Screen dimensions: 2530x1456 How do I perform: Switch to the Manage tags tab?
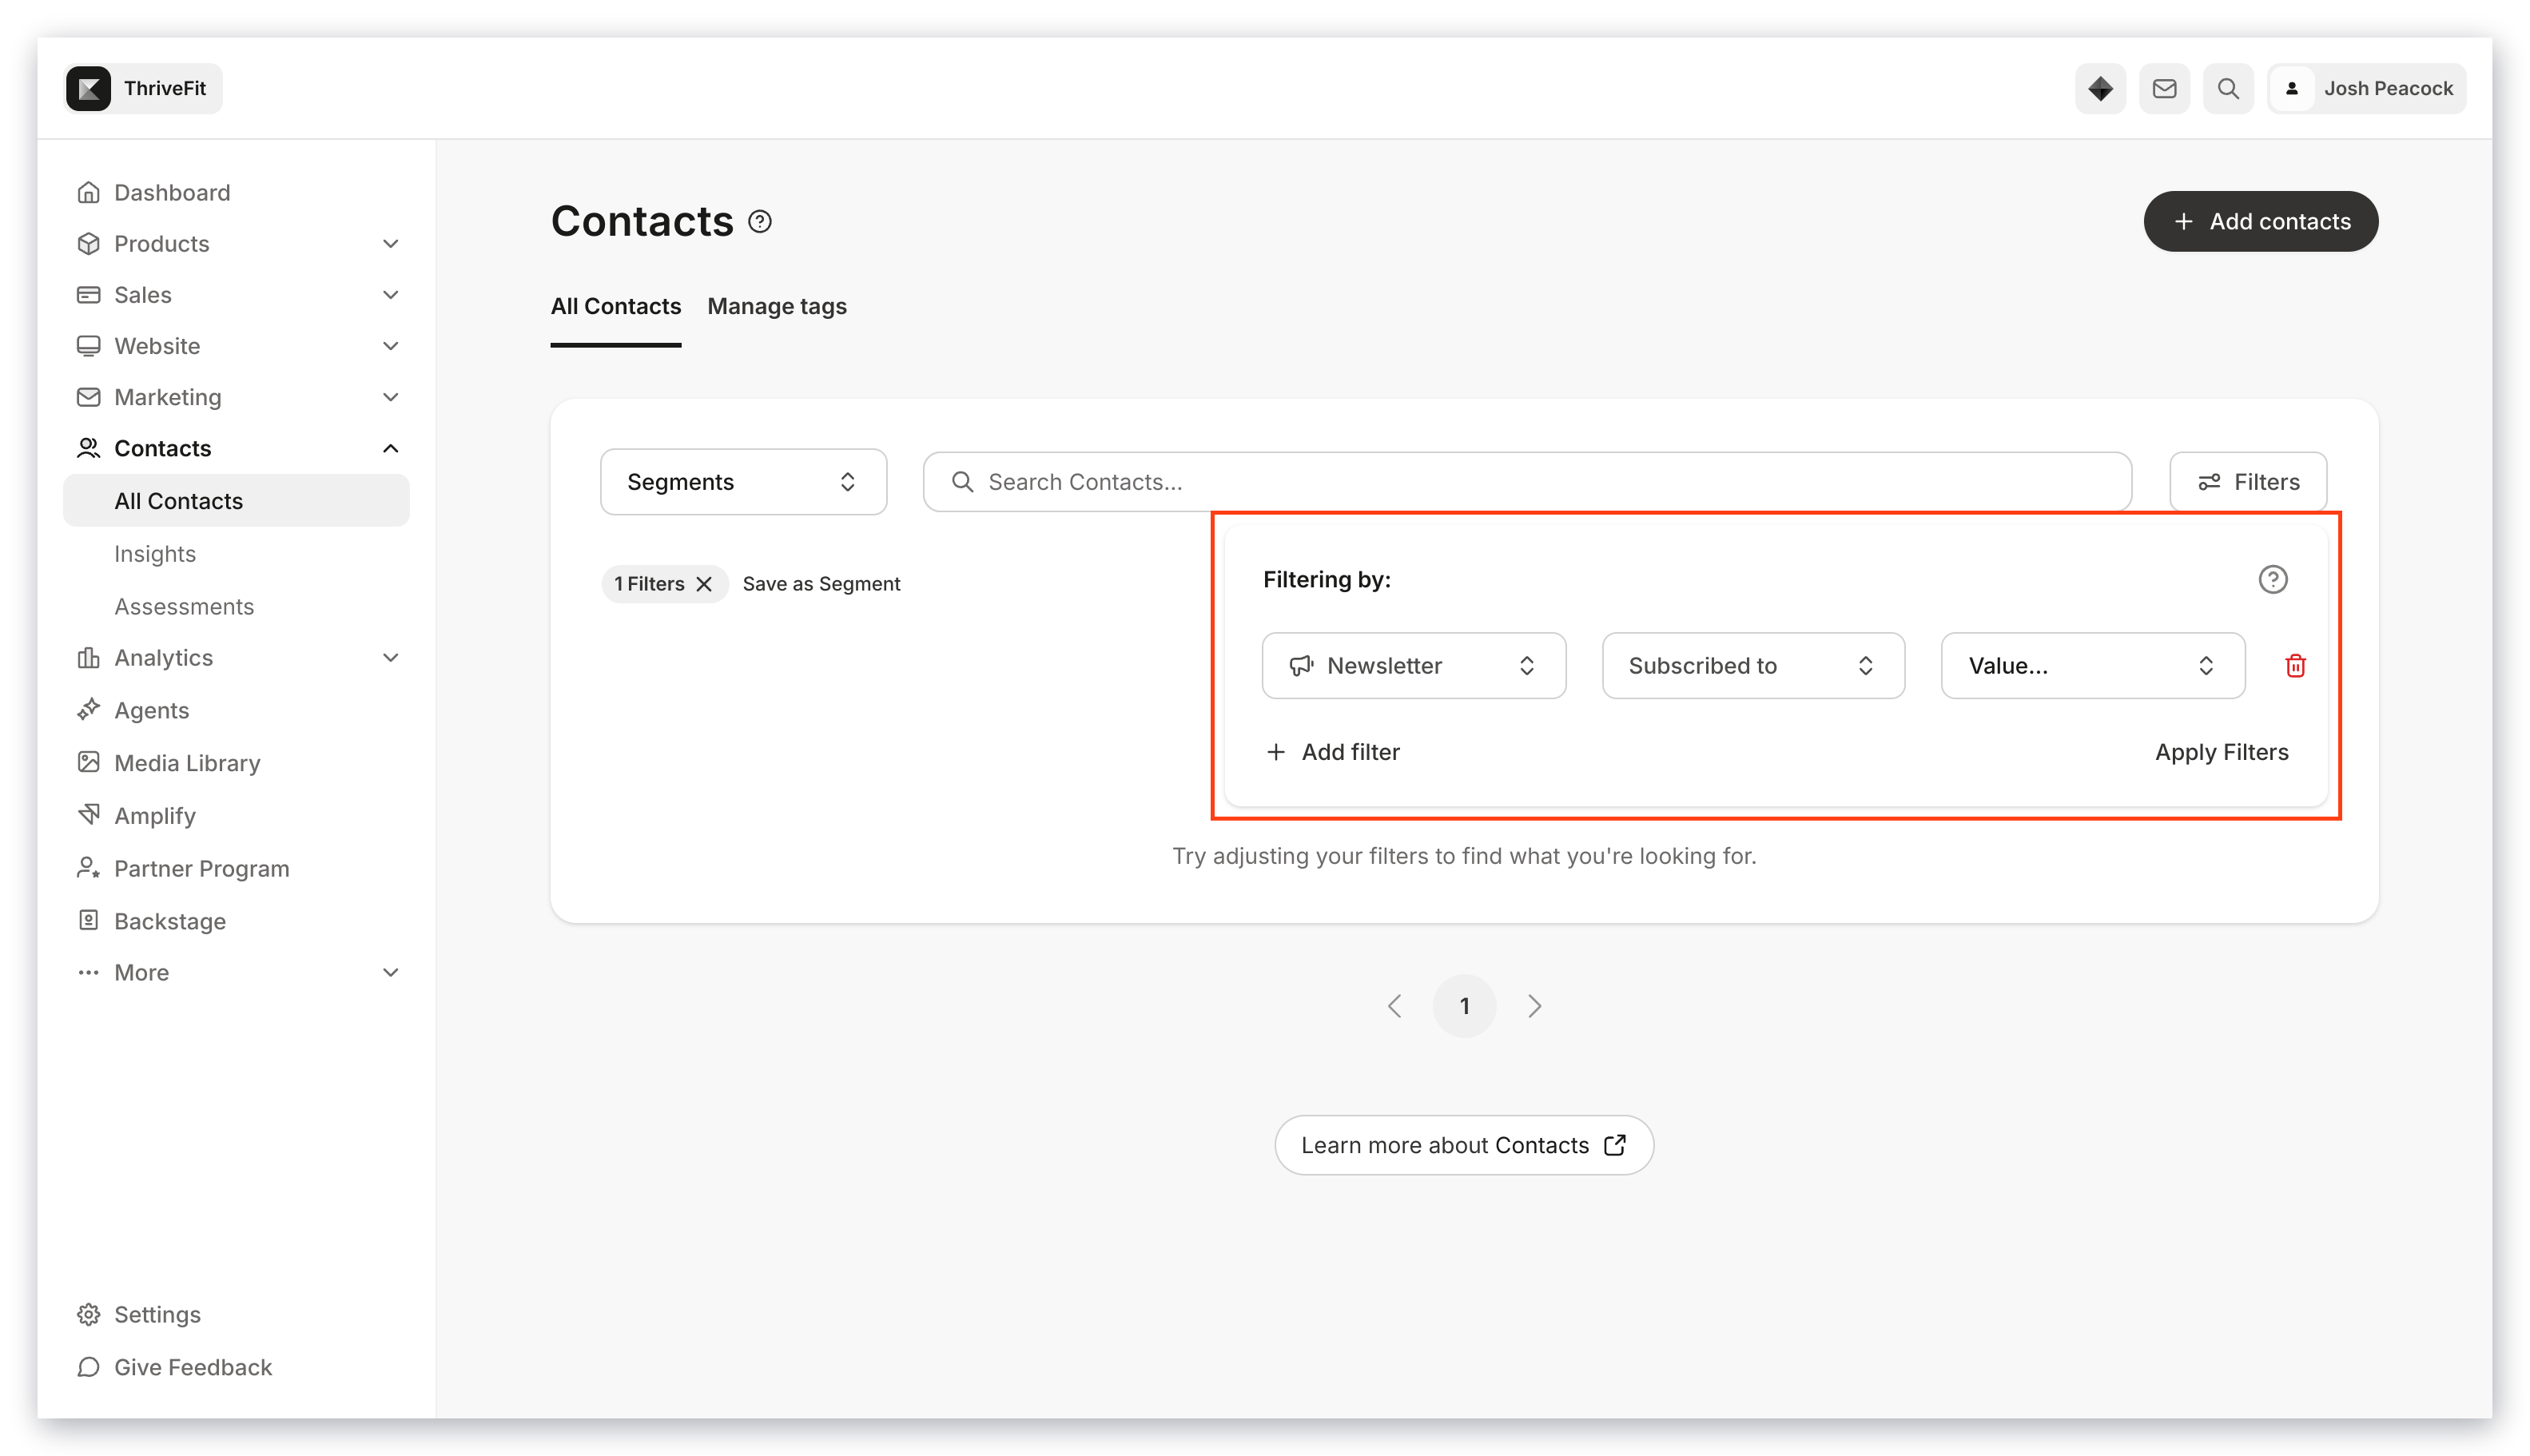pyautogui.click(x=776, y=306)
